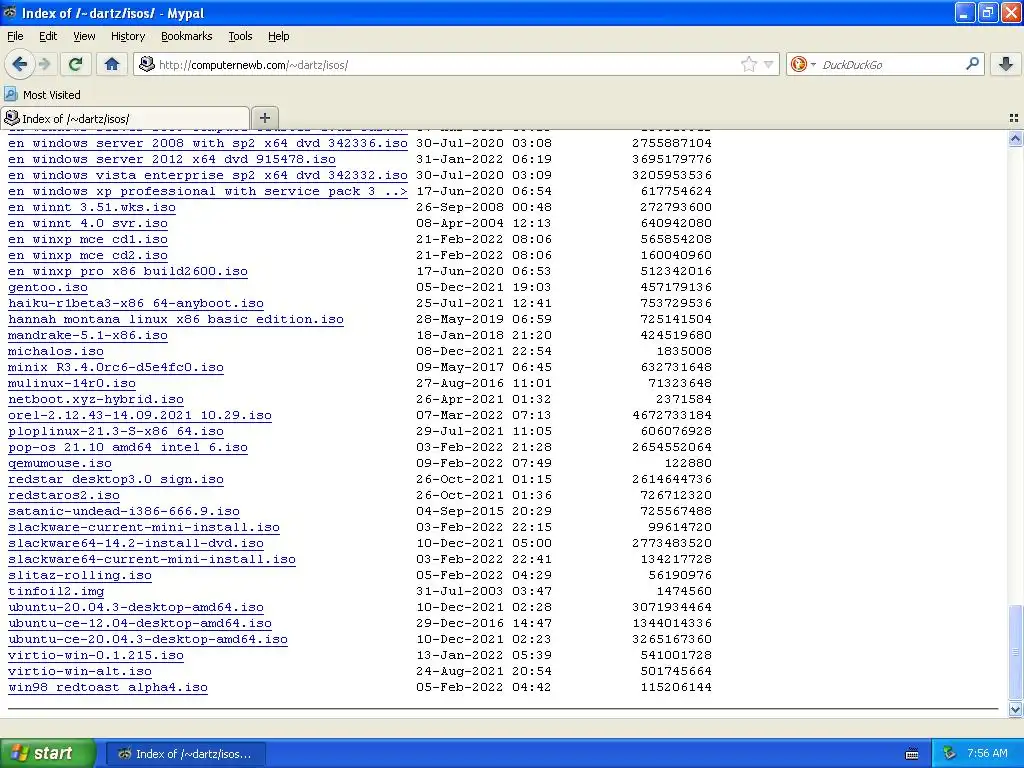Click satanic-undead-i386-666.9.iso link
1024x768 pixels.
click(123, 511)
